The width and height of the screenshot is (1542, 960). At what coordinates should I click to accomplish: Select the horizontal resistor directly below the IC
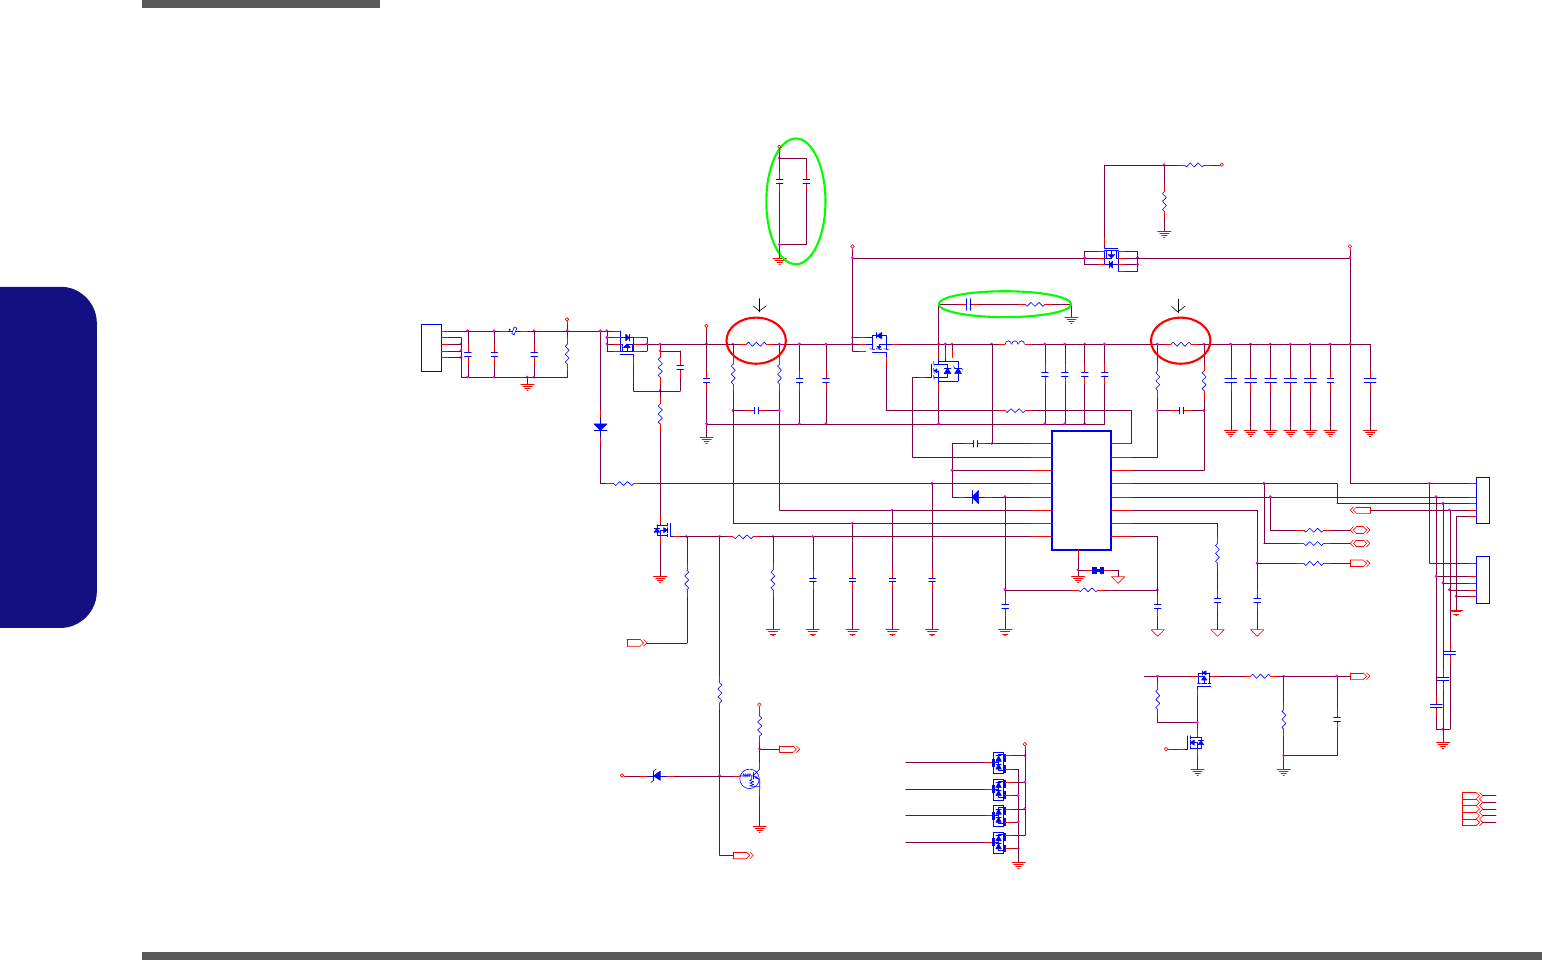point(1089,590)
